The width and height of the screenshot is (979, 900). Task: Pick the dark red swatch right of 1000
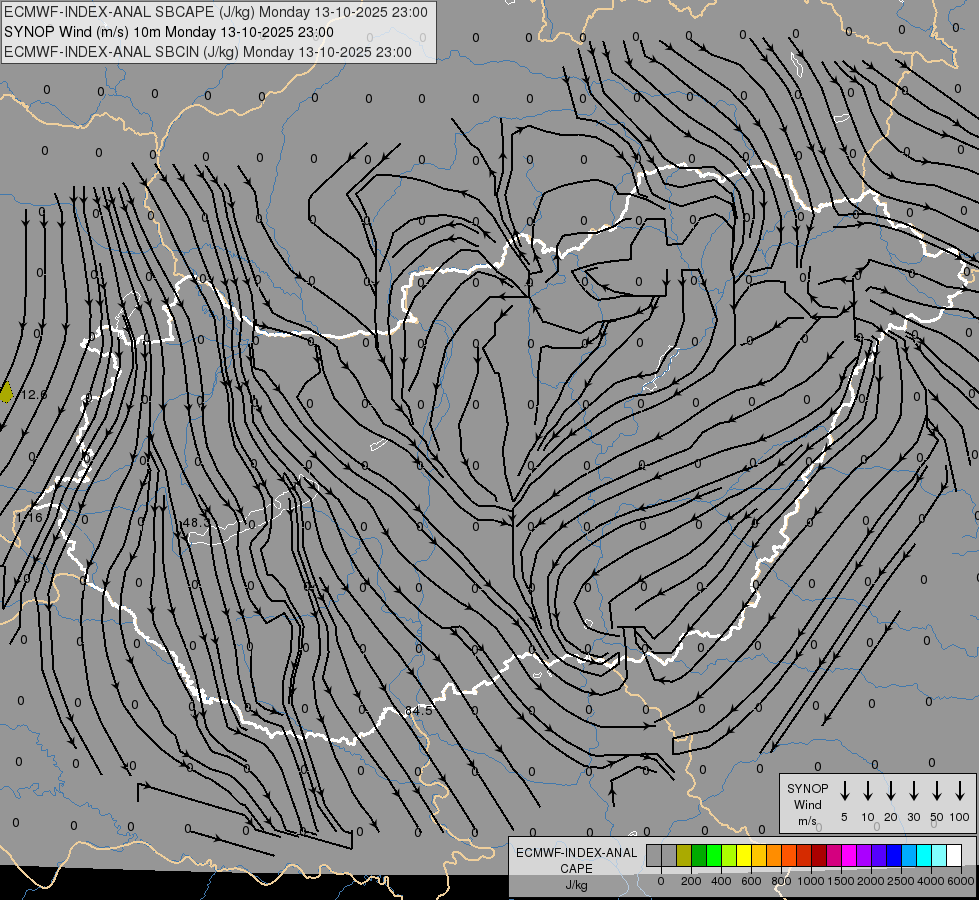[819, 855]
